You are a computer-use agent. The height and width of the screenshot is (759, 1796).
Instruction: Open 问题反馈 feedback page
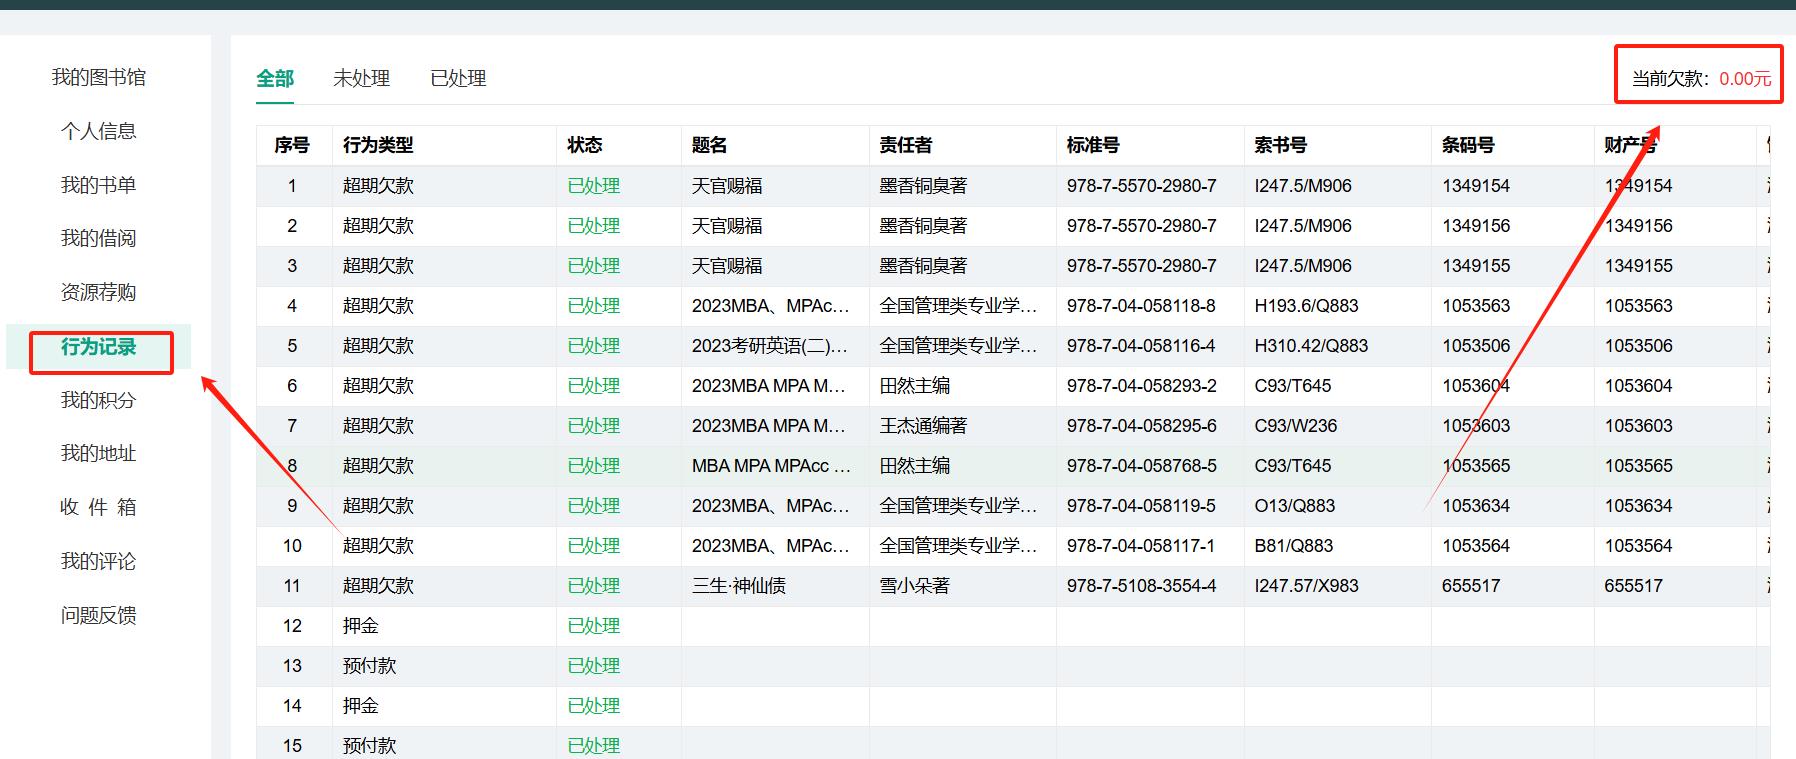tap(98, 615)
